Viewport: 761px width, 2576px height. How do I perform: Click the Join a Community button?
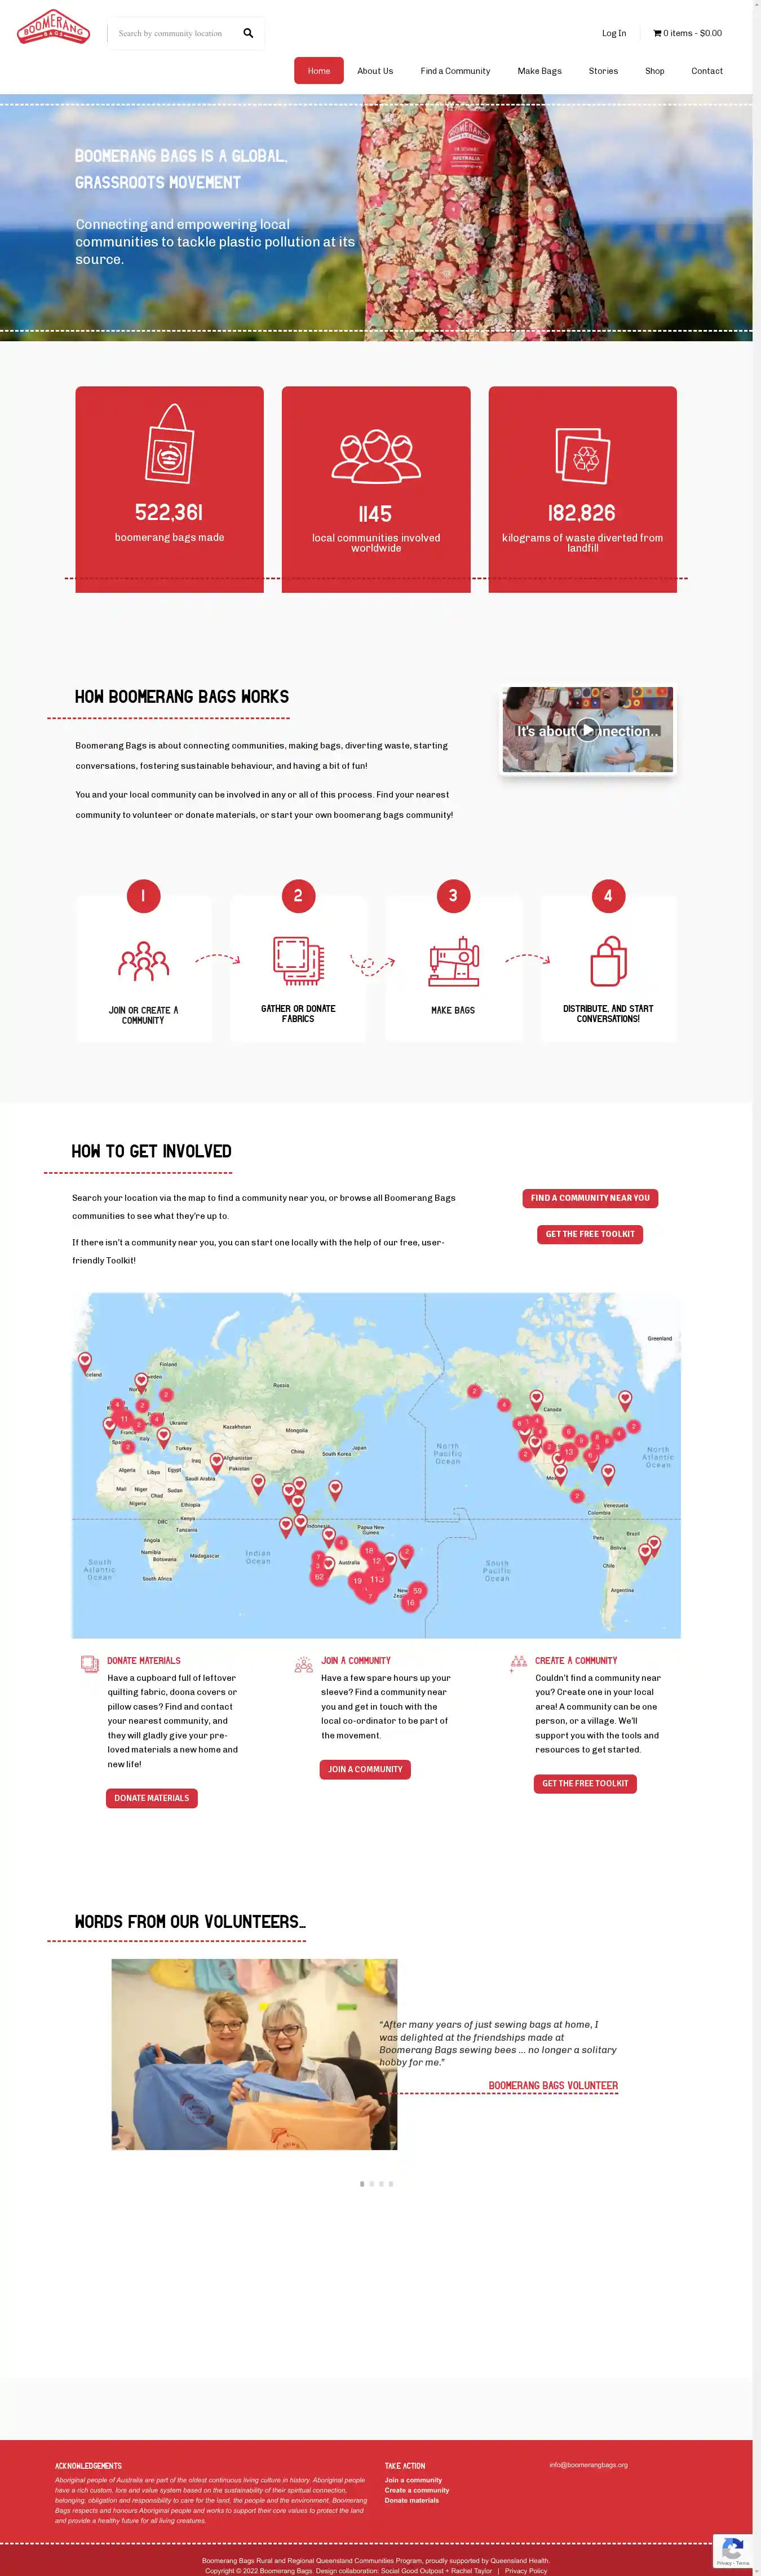click(x=365, y=1769)
